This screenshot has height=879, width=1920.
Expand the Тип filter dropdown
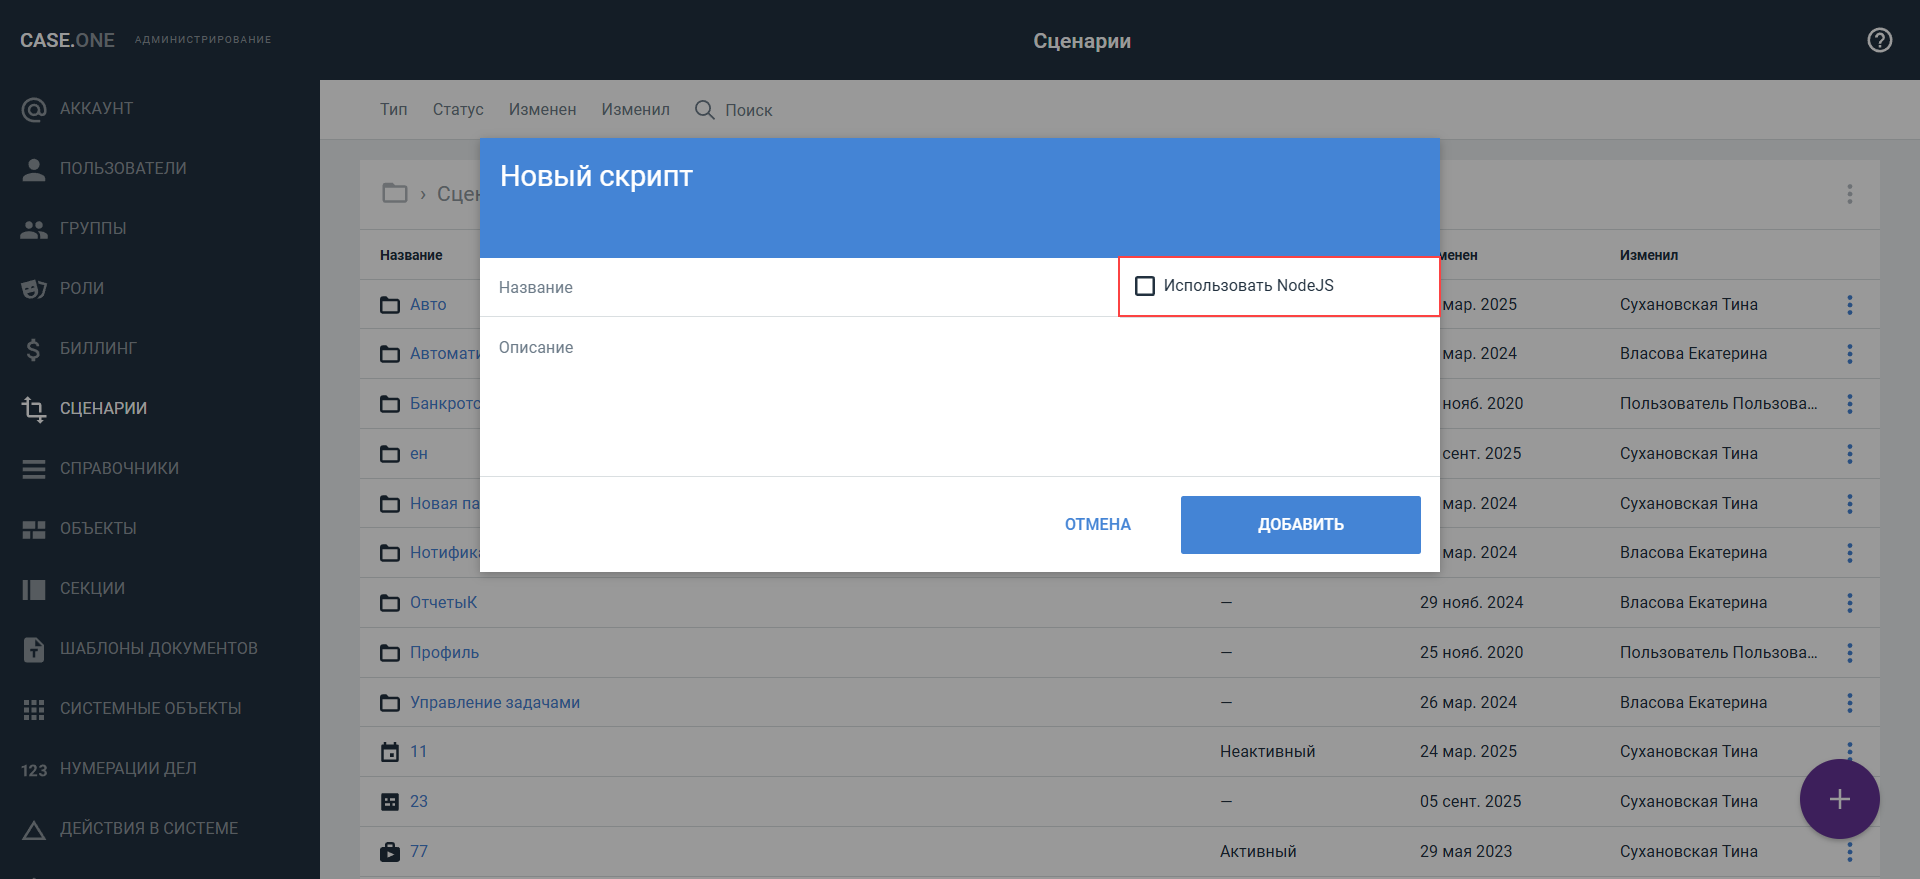pos(393,110)
